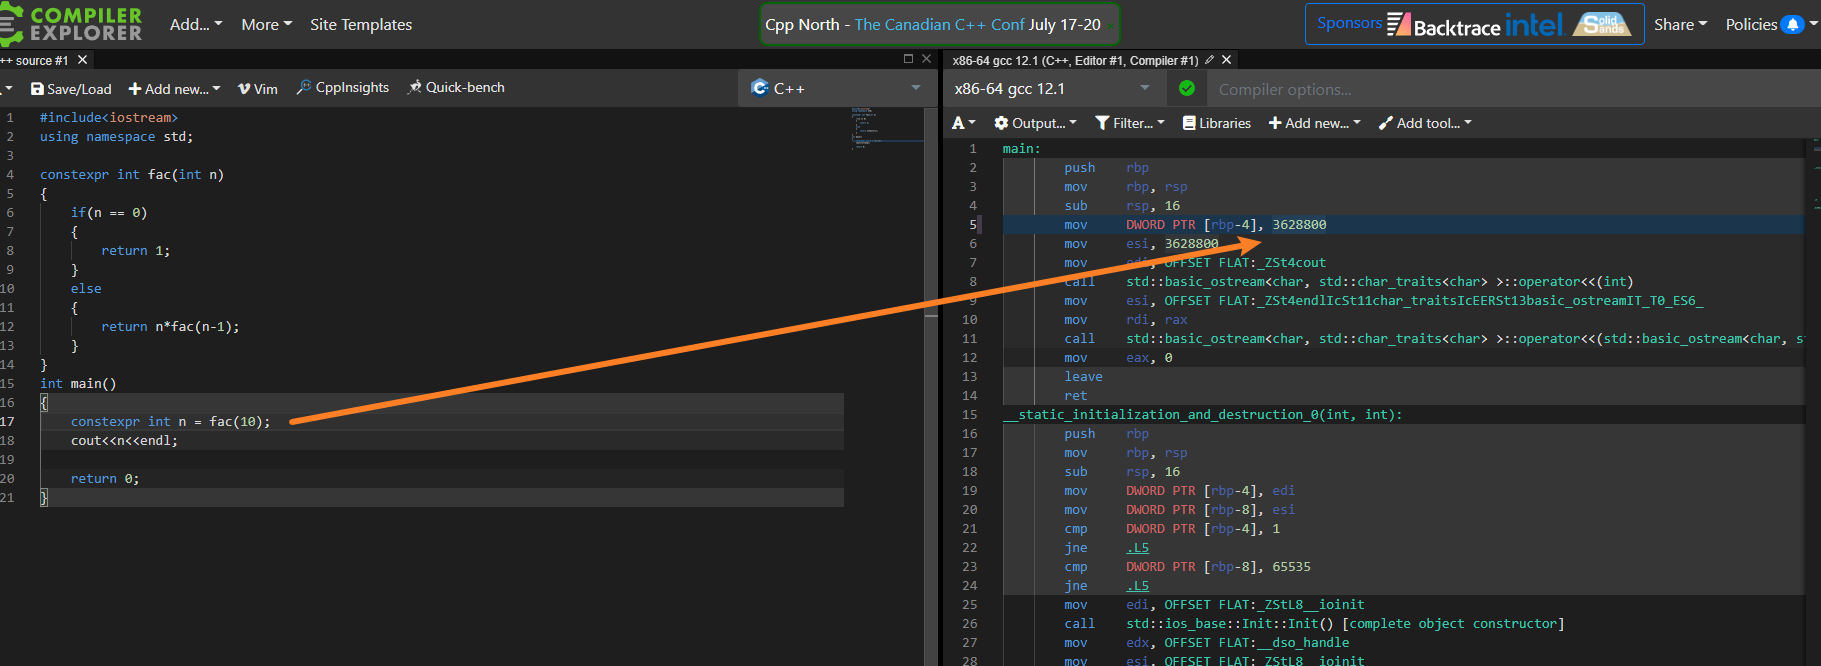Close the x86-64 gcc 12.1 compiler tab
The height and width of the screenshot is (666, 1821).
tap(1227, 60)
